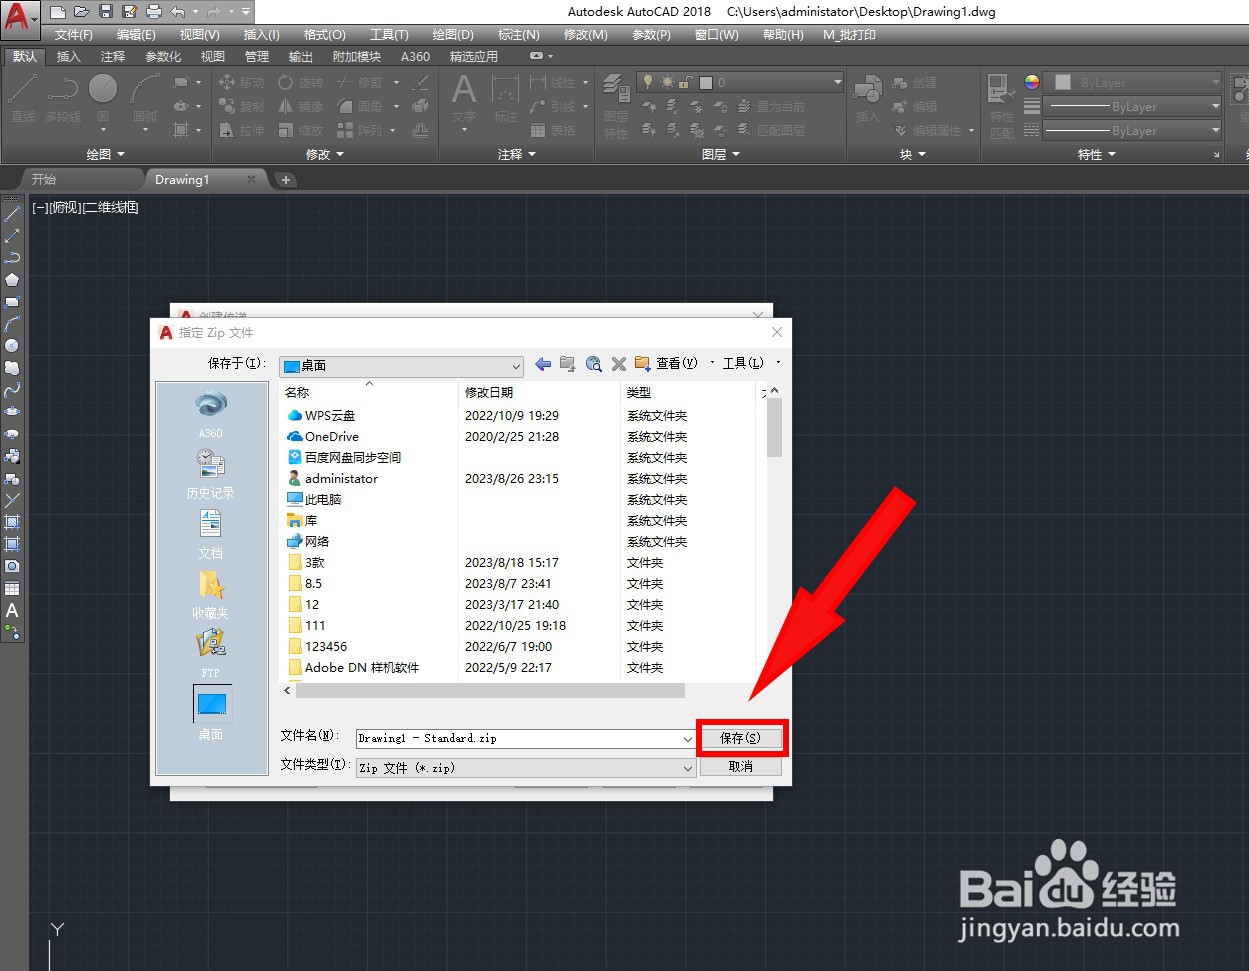Open the layer dropdown showing 0
The height and width of the screenshot is (971, 1249).
(x=741, y=82)
